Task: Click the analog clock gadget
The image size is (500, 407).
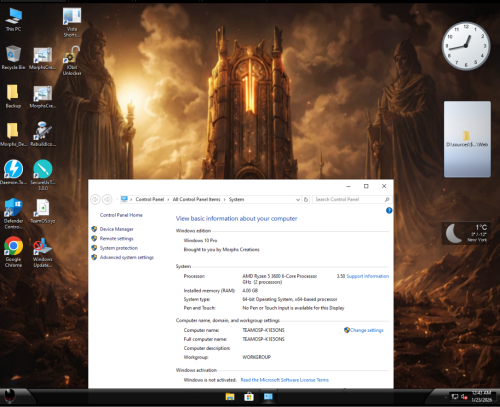Action: 466,46
